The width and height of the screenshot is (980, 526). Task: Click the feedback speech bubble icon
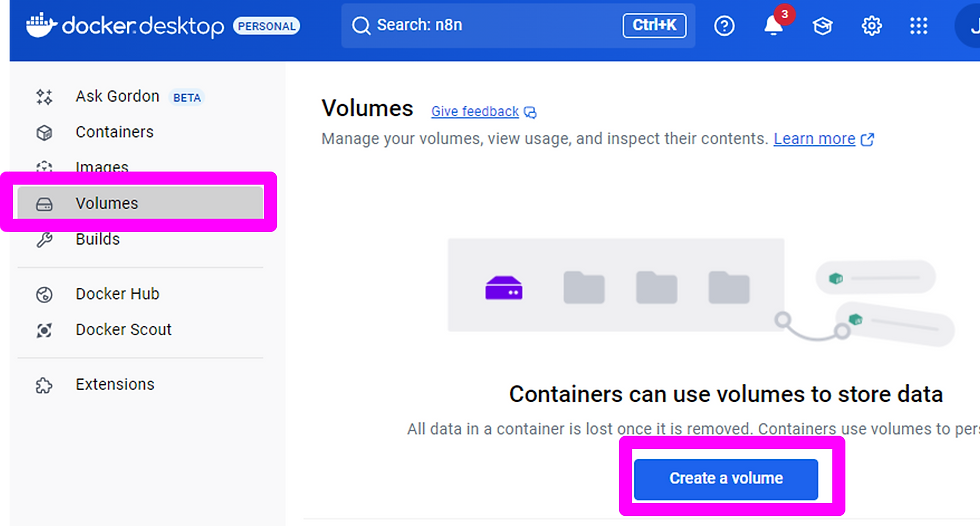530,112
